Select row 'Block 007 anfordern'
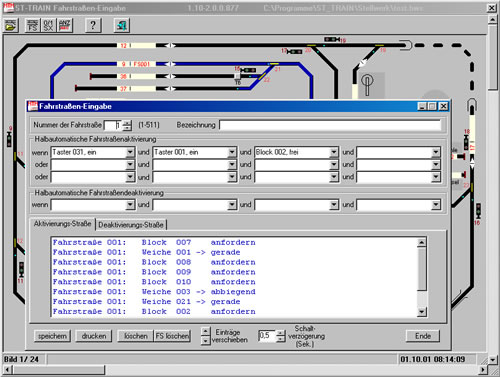This screenshot has width=500, height=377. 154,242
